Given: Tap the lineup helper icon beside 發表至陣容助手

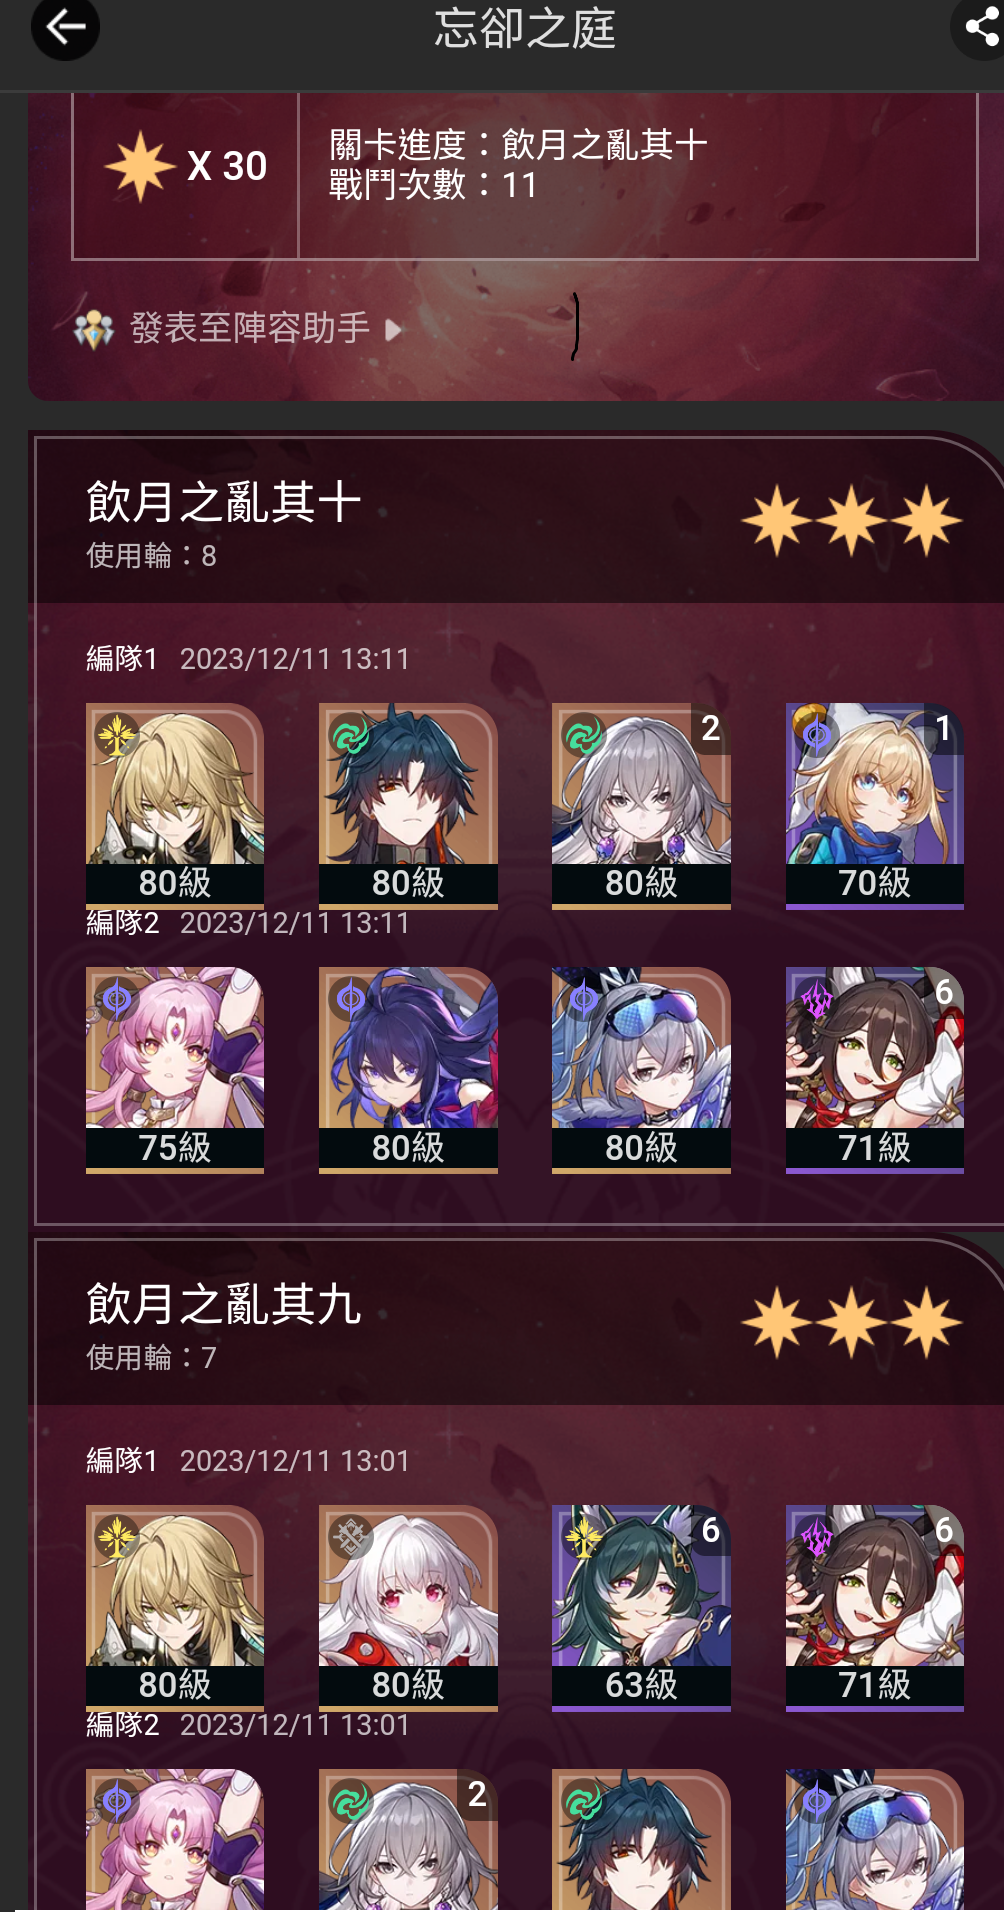Looking at the screenshot, I should [x=94, y=329].
